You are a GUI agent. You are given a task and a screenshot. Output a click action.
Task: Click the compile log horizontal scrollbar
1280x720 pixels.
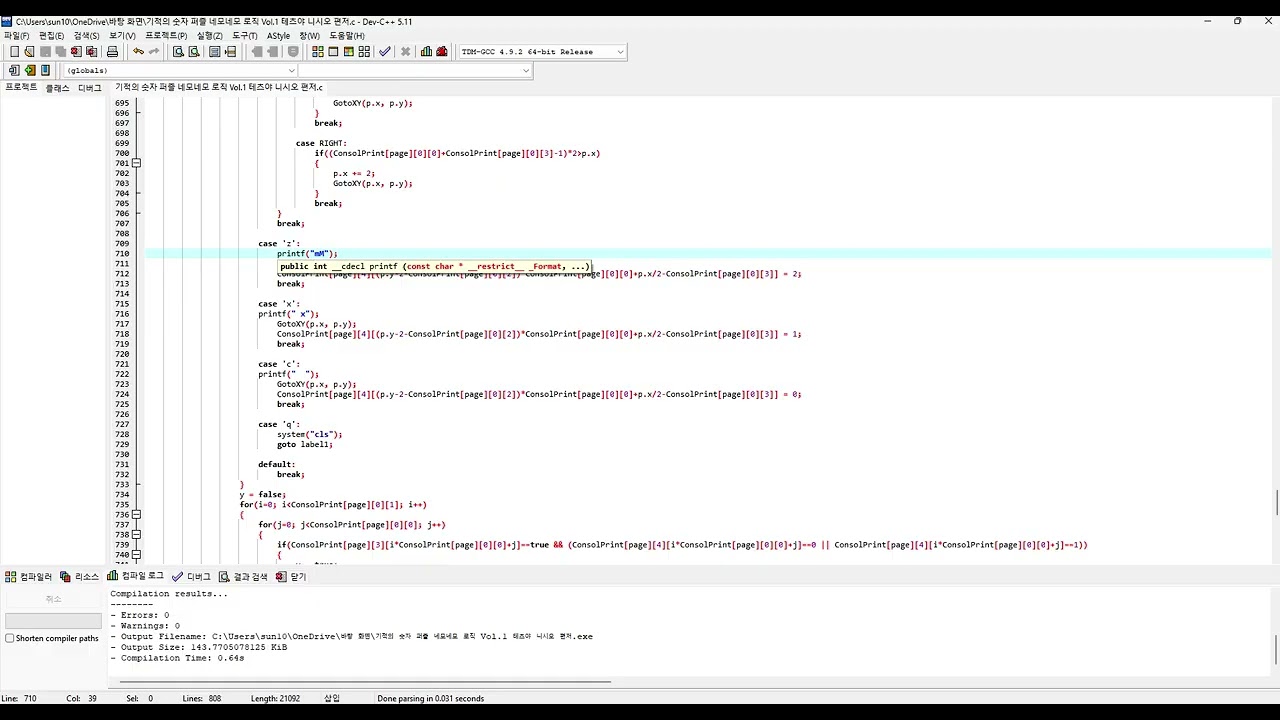tap(366, 682)
